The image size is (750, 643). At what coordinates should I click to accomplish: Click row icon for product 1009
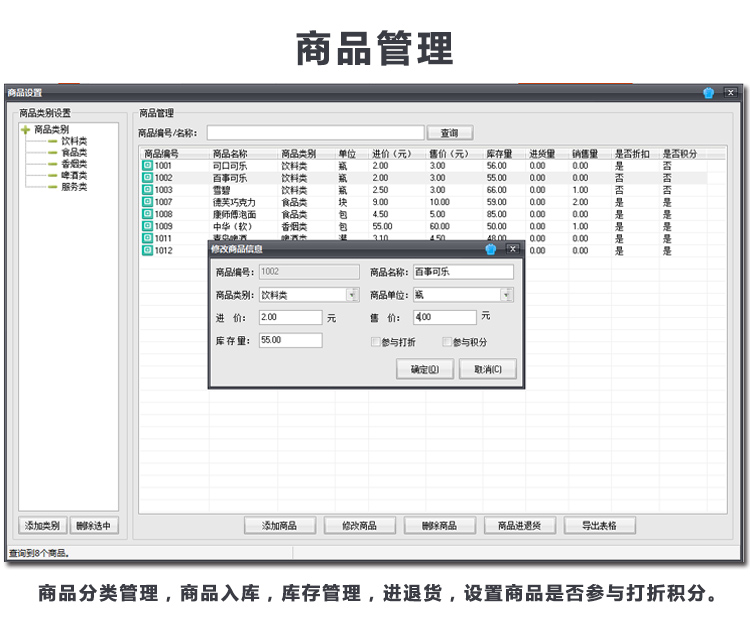tap(148, 226)
